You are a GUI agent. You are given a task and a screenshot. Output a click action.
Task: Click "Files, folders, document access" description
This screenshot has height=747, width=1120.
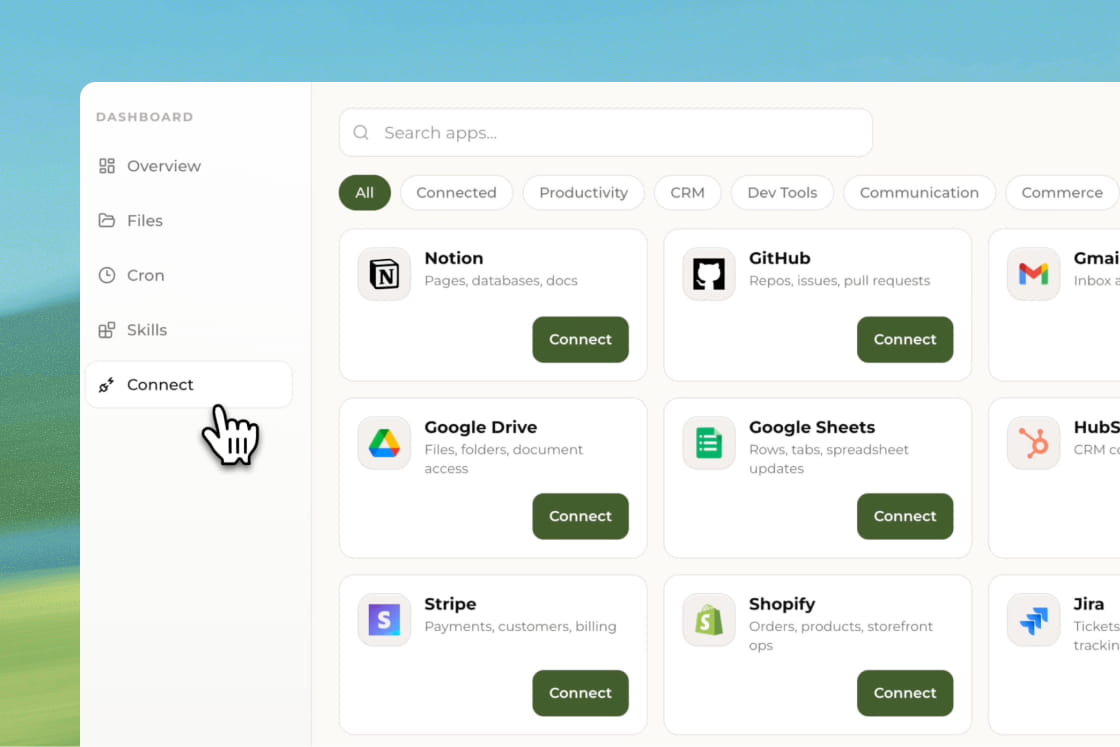(504, 459)
